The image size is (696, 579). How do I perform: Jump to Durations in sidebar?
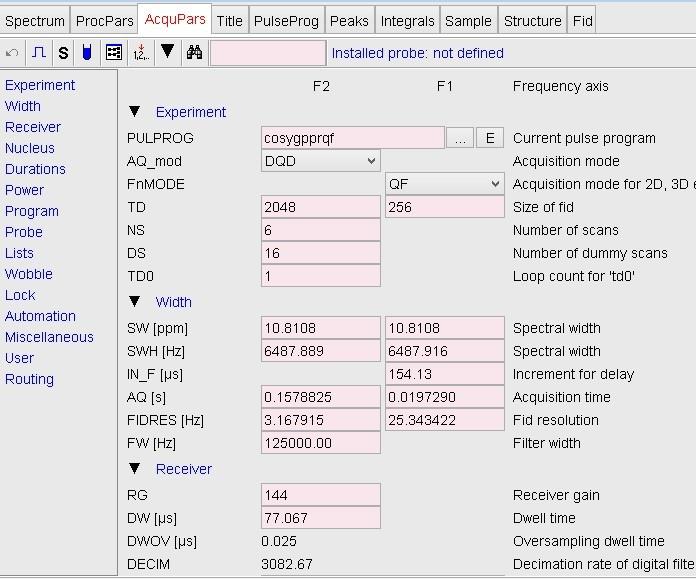tap(35, 169)
